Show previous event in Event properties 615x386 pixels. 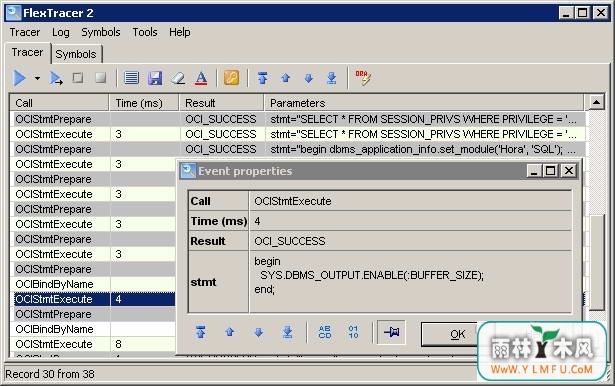coord(229,332)
